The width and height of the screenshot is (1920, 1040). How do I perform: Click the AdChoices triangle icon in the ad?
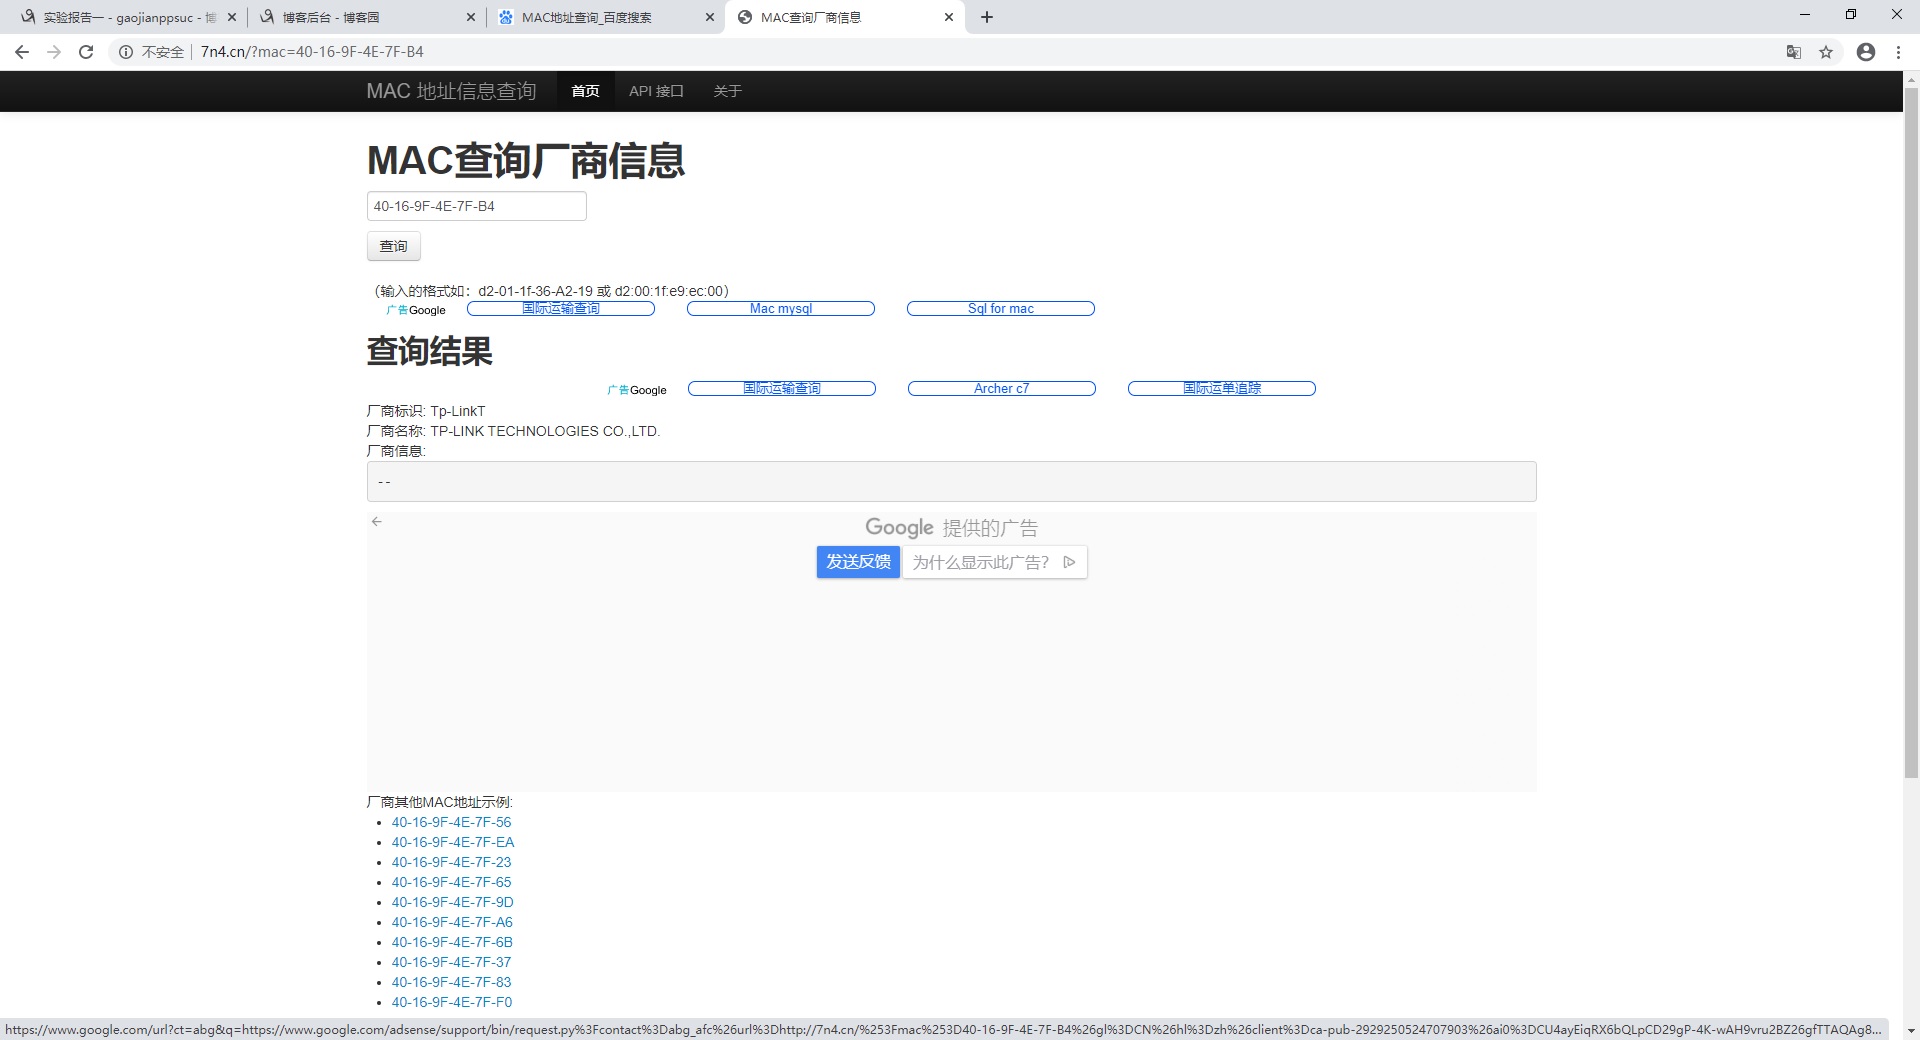point(1069,562)
